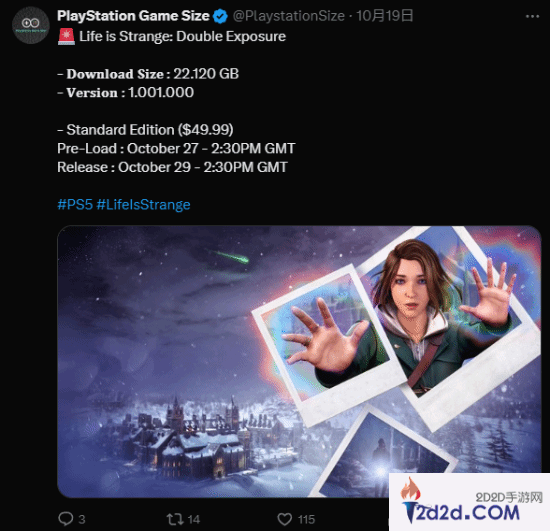
Task: Open the tweet via the 10月19日 date
Action: tap(384, 16)
